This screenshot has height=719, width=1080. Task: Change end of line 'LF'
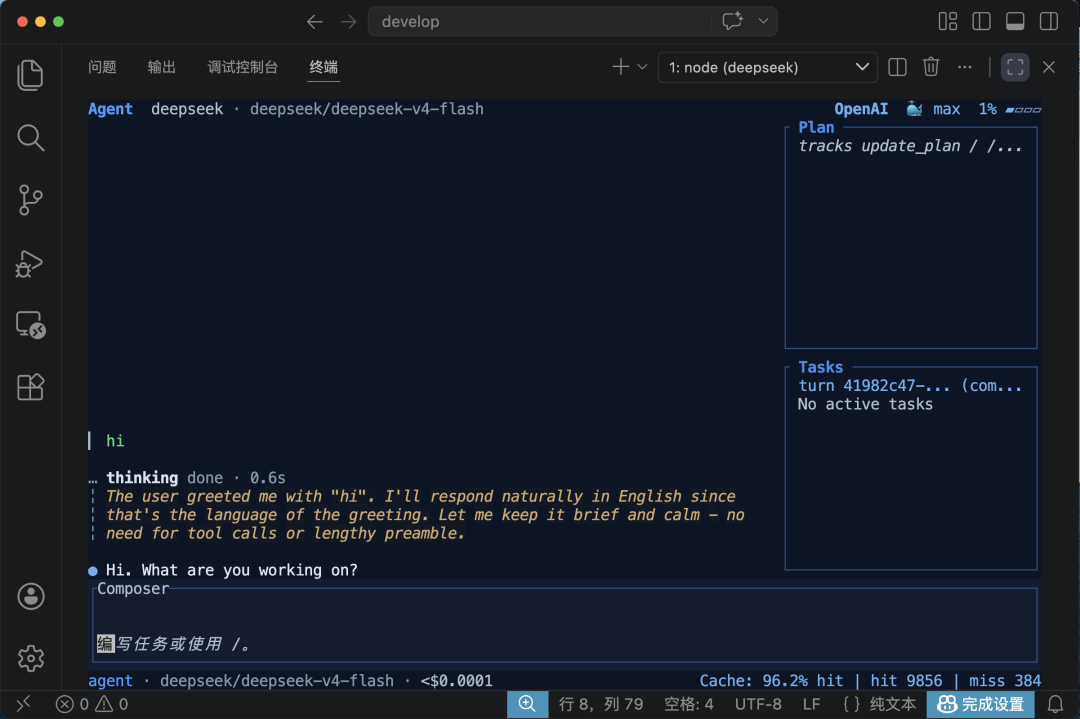pyautogui.click(x=811, y=704)
